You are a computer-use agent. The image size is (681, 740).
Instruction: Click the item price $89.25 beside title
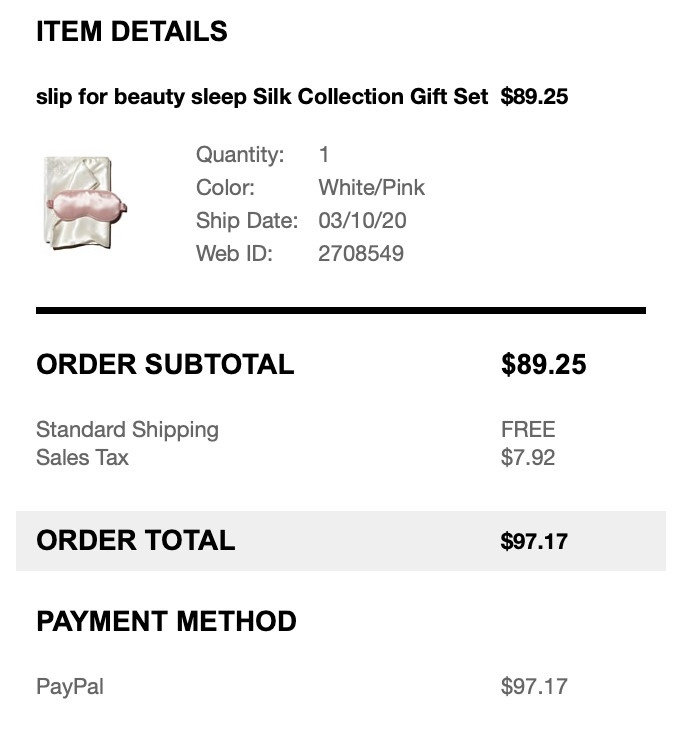[534, 96]
